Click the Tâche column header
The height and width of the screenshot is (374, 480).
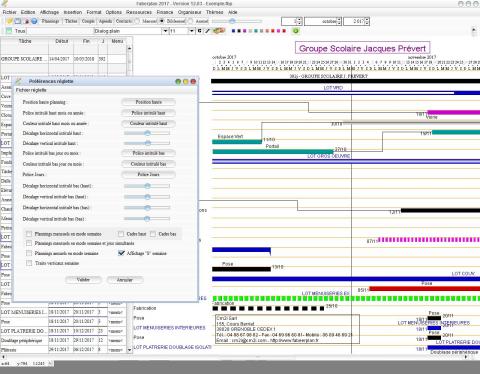25,41
